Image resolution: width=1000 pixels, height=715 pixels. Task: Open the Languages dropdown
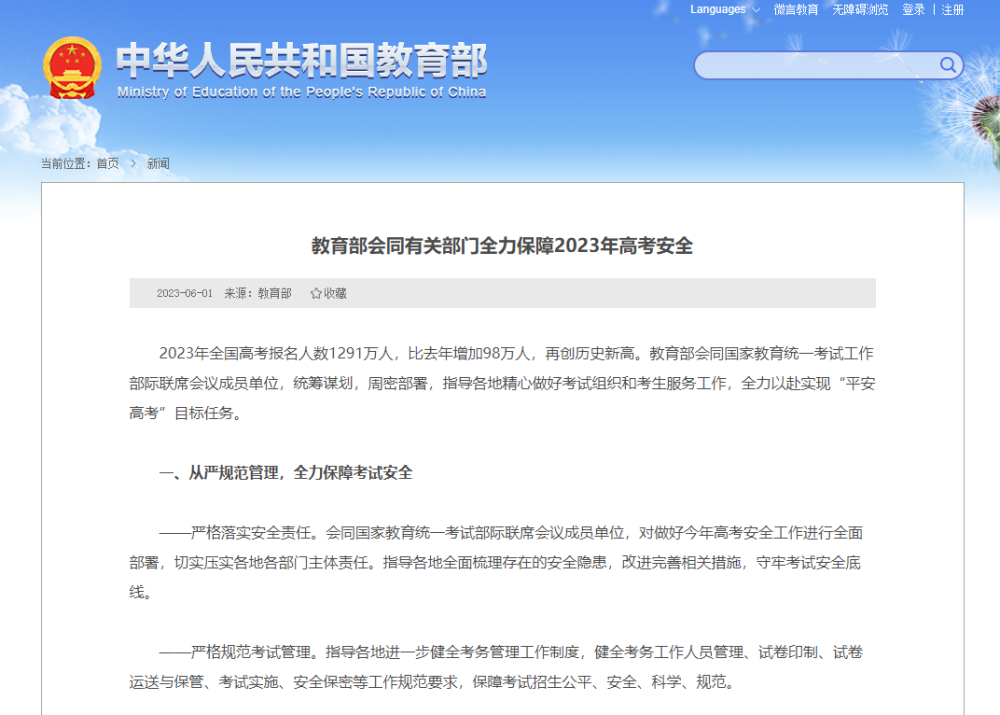tap(725, 10)
